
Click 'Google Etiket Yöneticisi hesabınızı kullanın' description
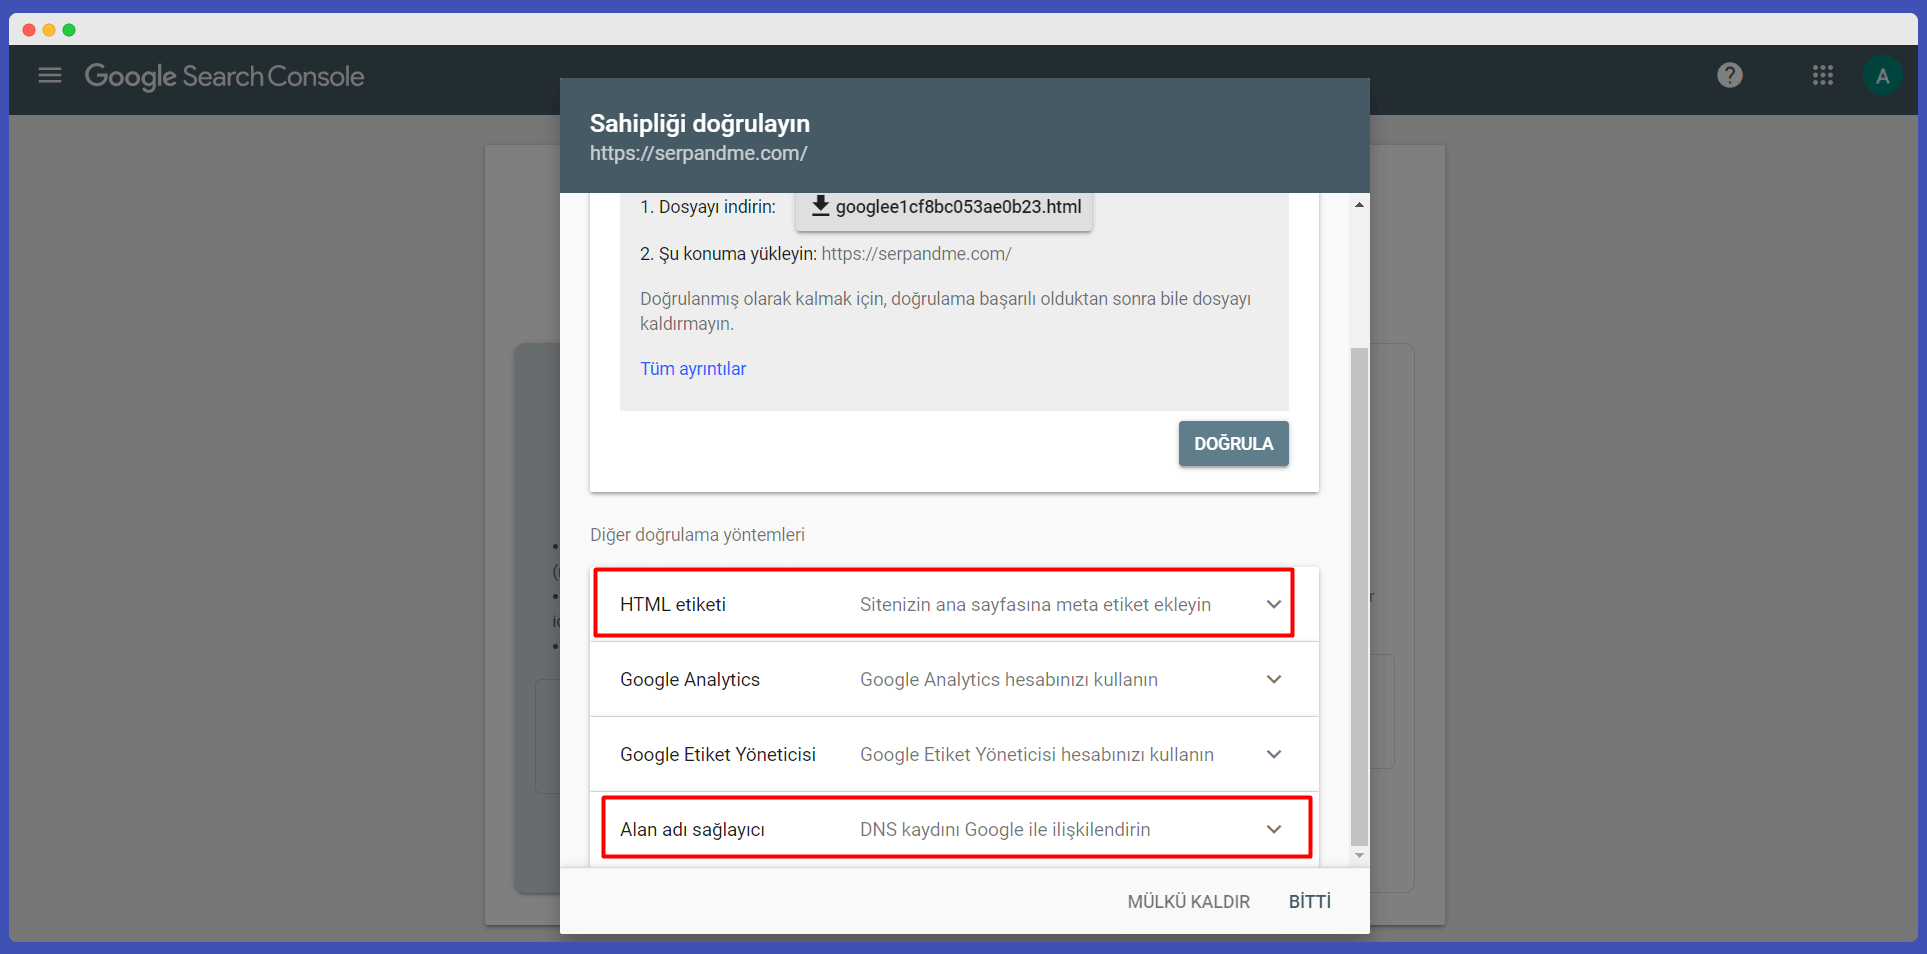[x=1037, y=754]
